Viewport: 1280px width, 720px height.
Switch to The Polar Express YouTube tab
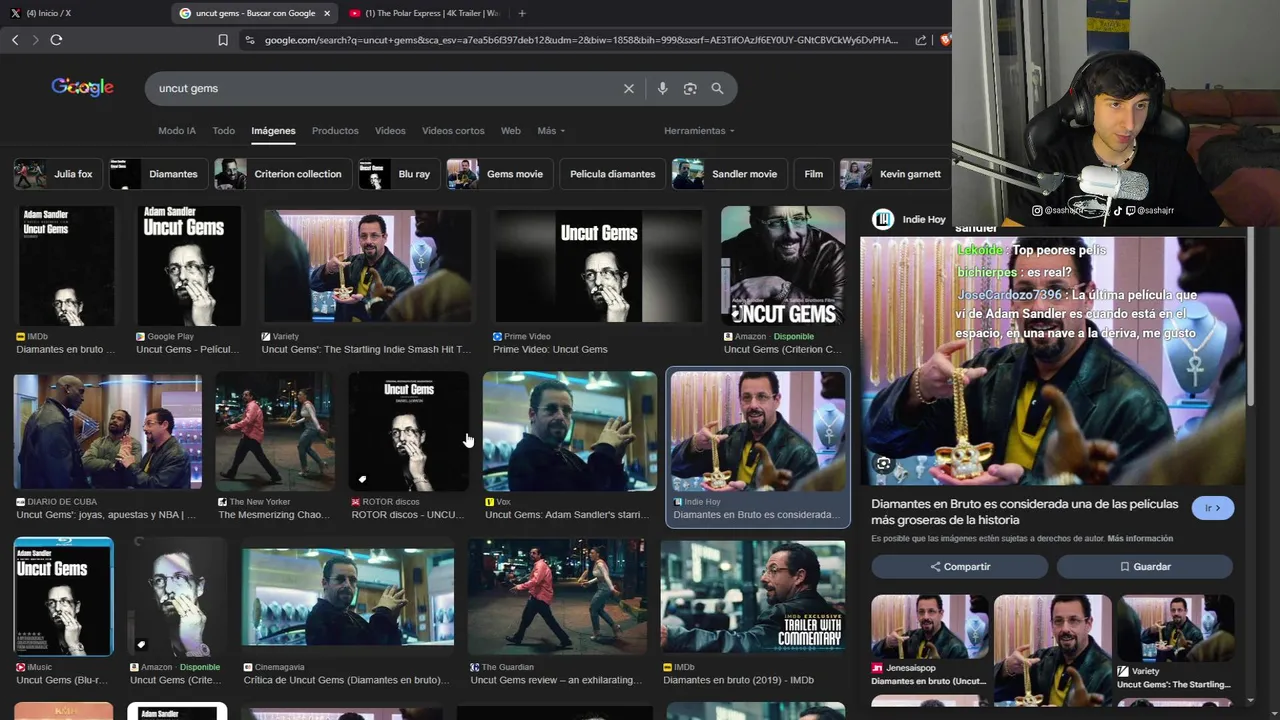(x=424, y=13)
